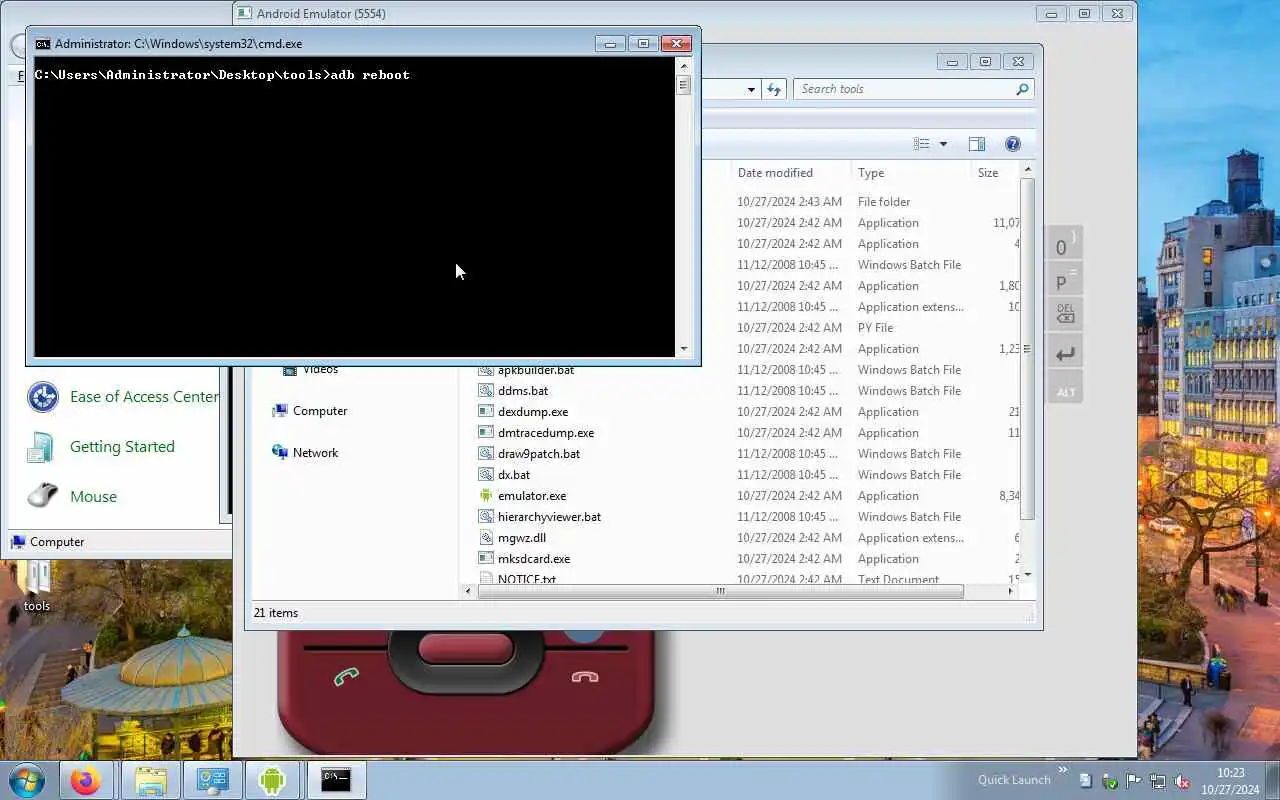Open the network tray icon
The image size is (1280, 800).
click(1157, 781)
